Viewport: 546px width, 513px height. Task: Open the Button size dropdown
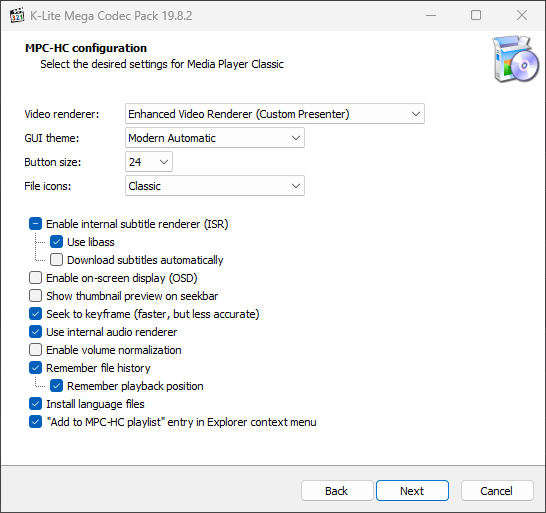[x=149, y=162]
